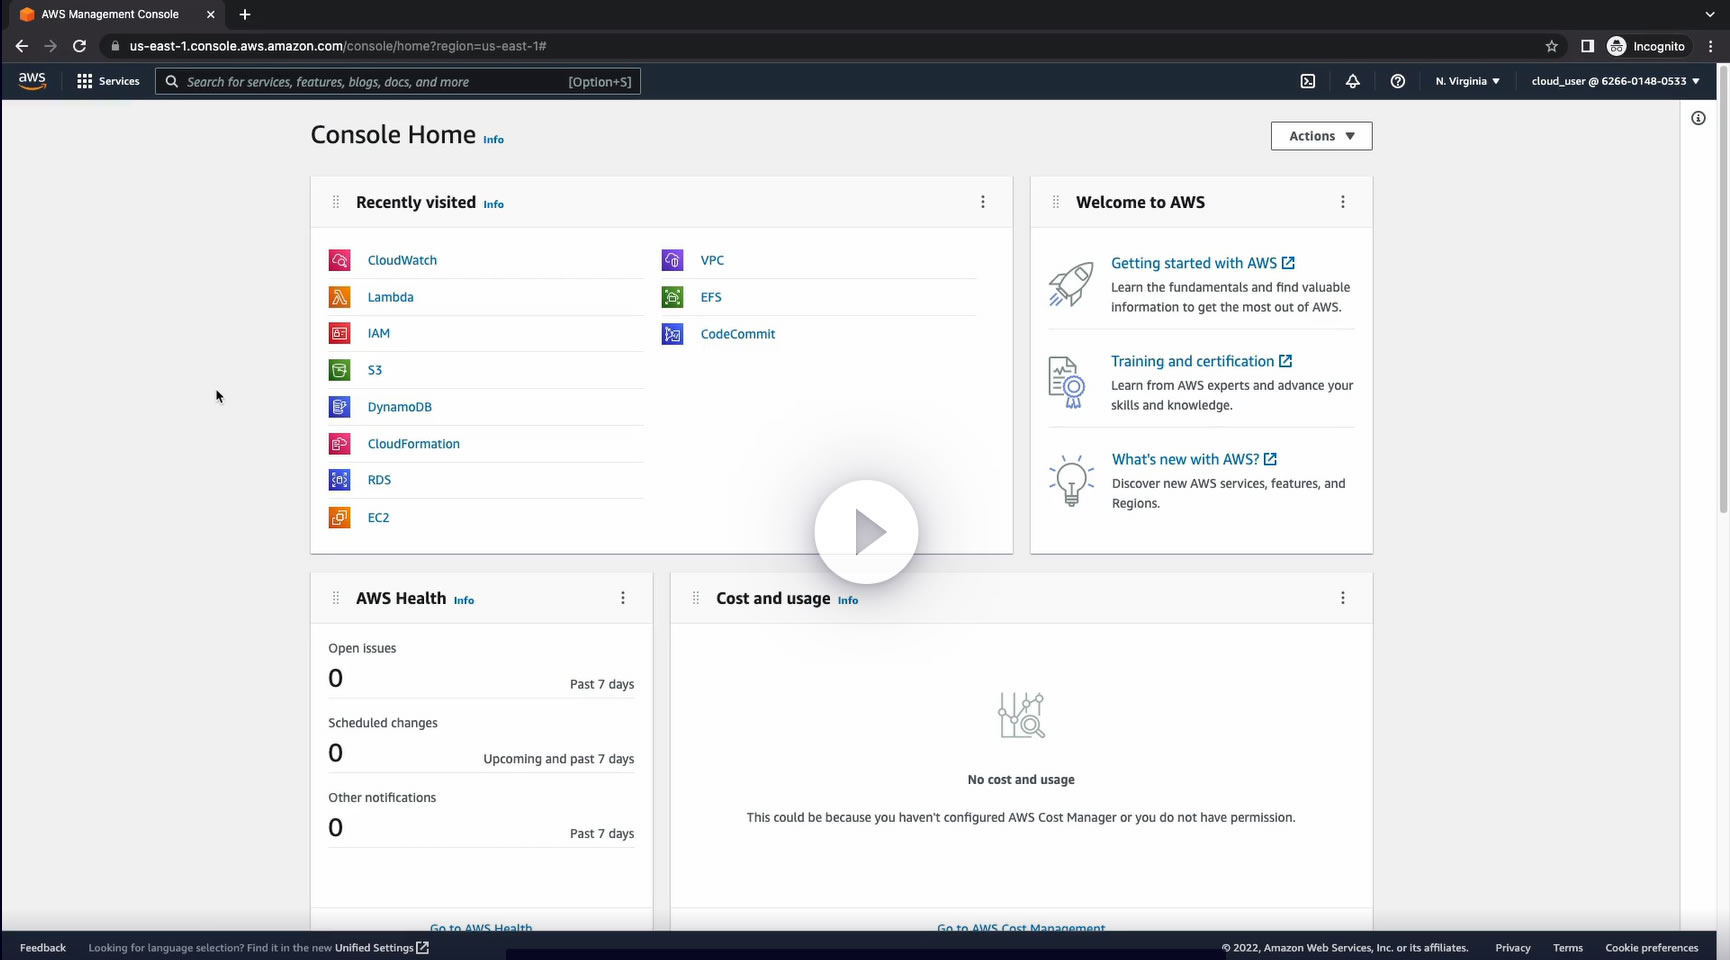The width and height of the screenshot is (1730, 960).
Task: Open the Lambda service icon
Action: coord(340,297)
